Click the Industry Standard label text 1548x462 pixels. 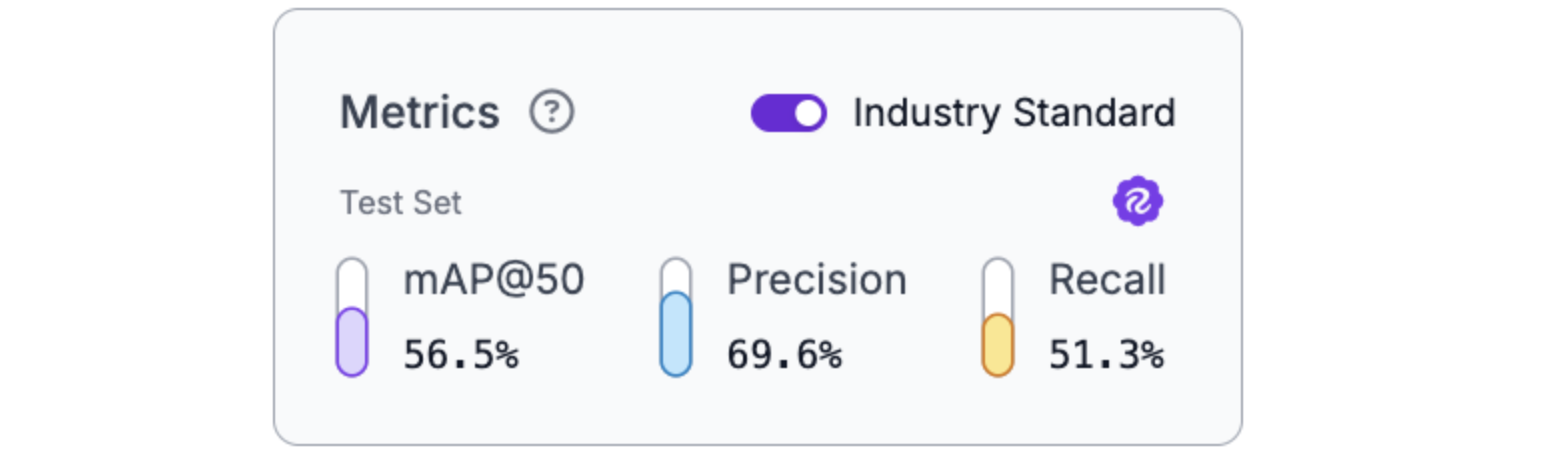pyautogui.click(x=1013, y=113)
